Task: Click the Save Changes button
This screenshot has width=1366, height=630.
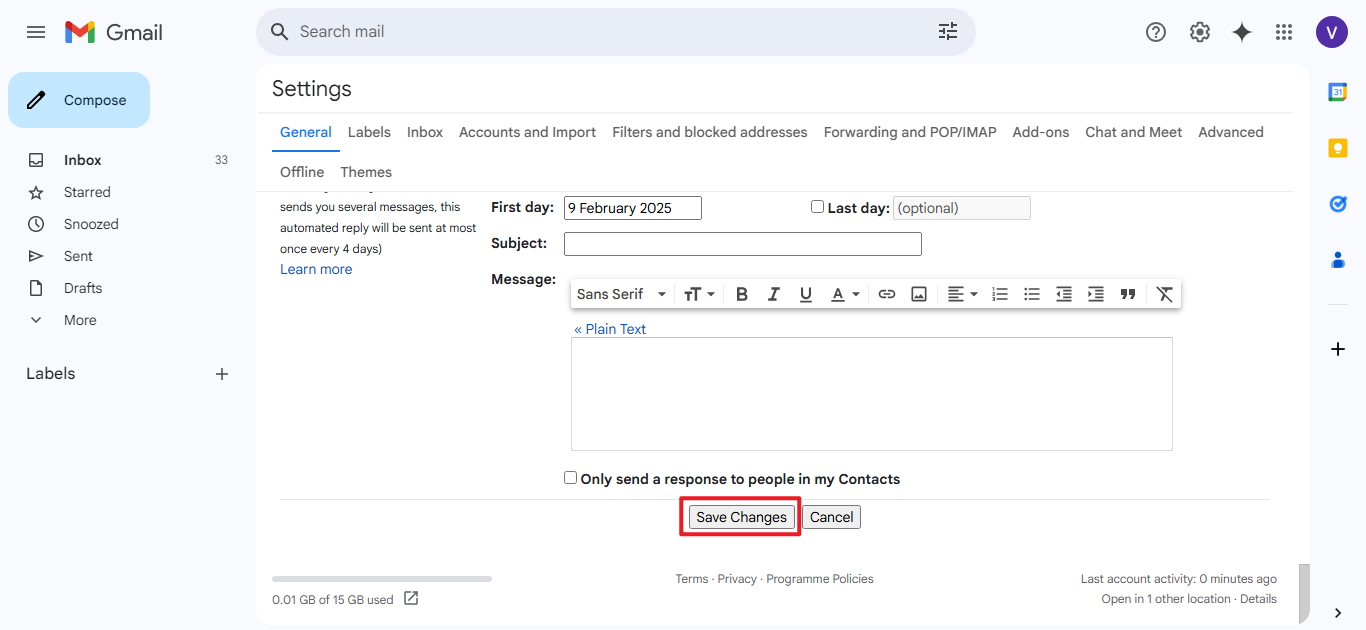Action: [741, 517]
